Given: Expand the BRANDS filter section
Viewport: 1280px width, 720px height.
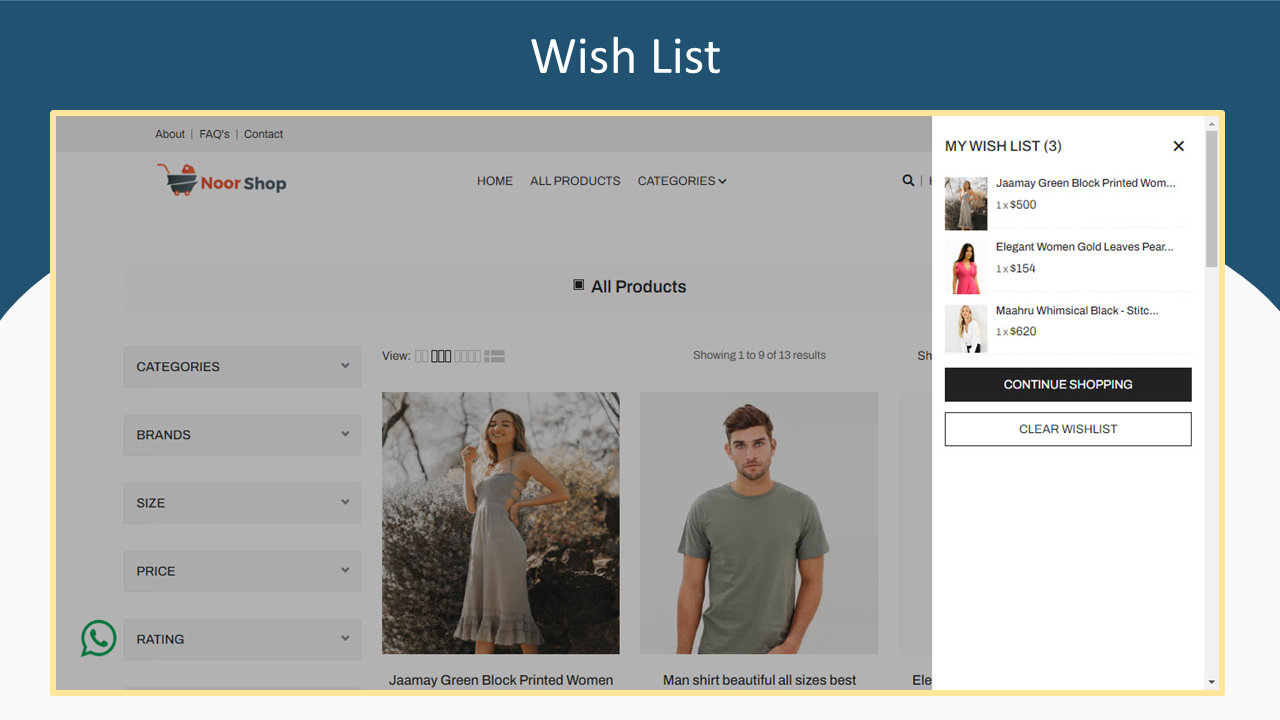Looking at the screenshot, I should 242,434.
